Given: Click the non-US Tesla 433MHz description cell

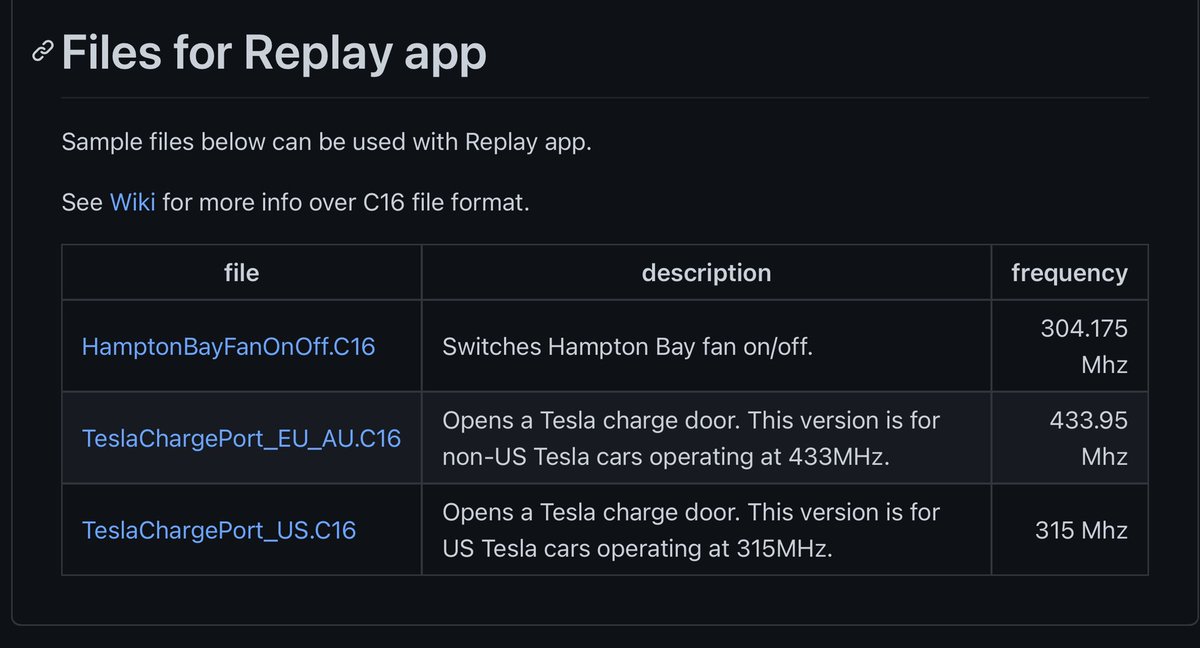Looking at the screenshot, I should click(x=706, y=438).
